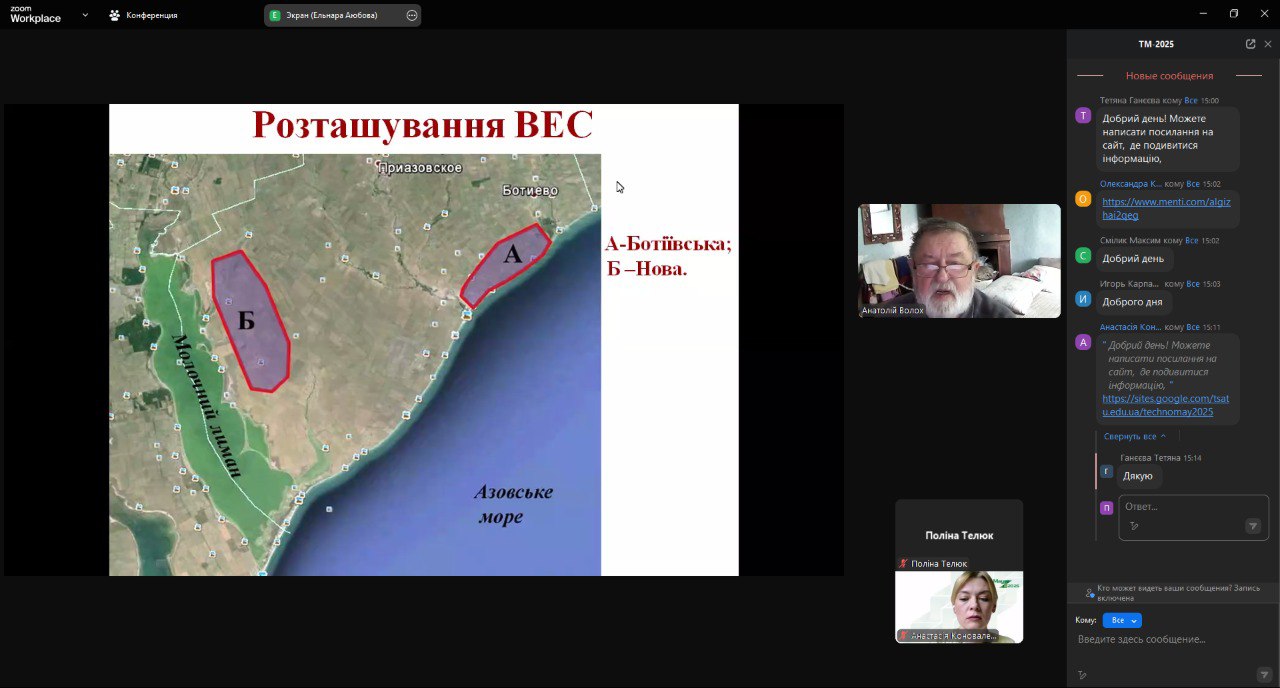Click the Ботиево map label

click(530, 190)
